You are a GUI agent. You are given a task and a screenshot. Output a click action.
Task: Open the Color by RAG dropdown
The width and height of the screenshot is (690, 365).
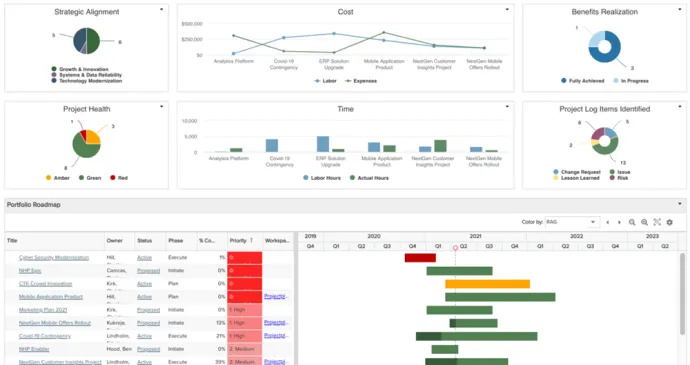[572, 222]
